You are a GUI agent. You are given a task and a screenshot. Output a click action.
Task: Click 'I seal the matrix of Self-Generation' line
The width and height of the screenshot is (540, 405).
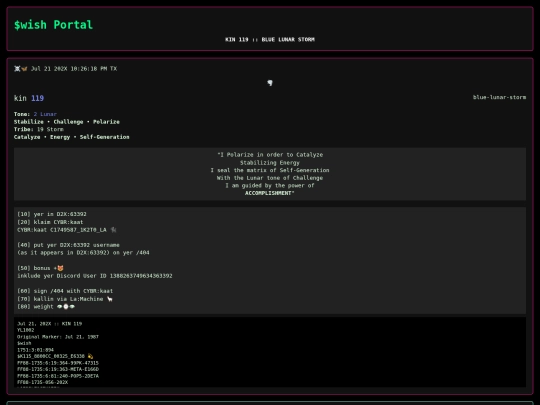tap(270, 170)
